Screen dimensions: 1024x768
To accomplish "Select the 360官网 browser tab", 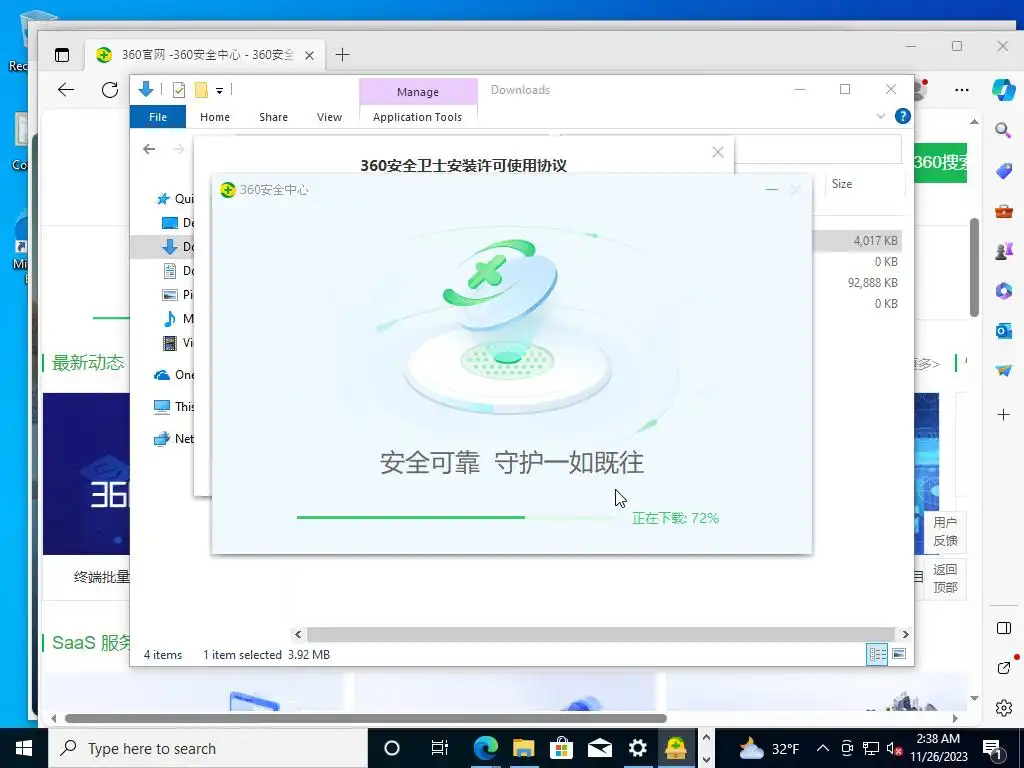I will (x=205, y=55).
